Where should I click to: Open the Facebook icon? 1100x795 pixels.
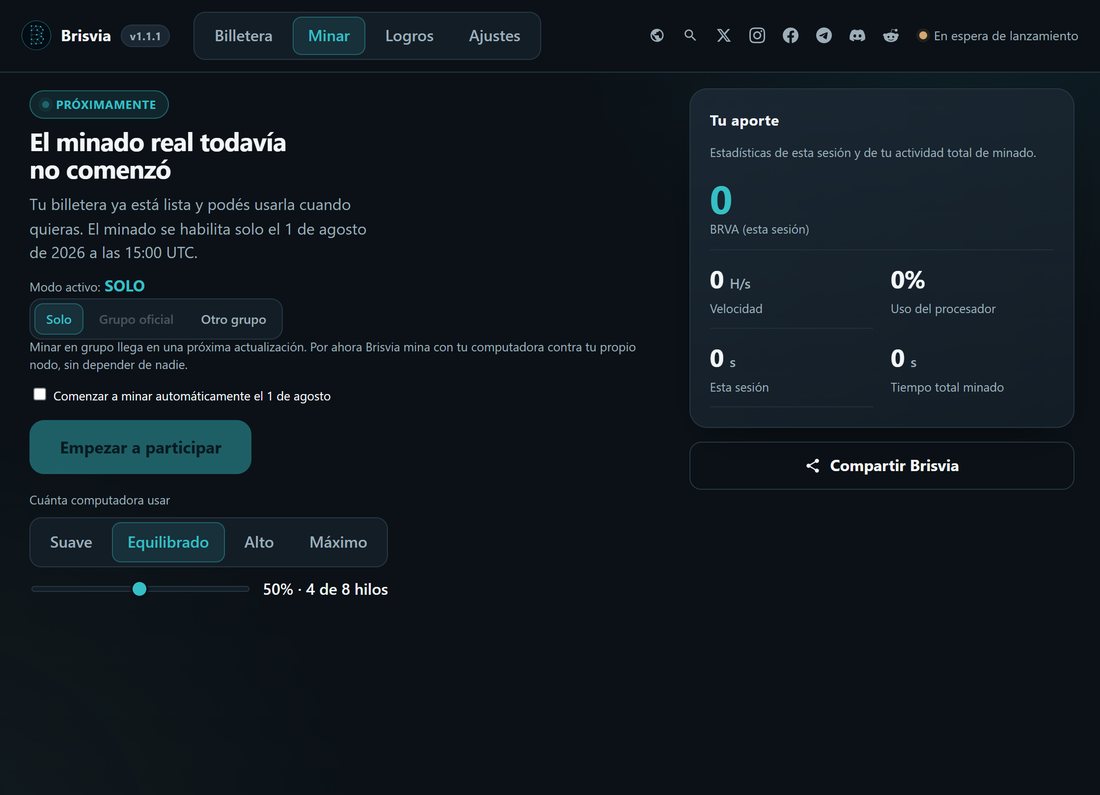[791, 35]
